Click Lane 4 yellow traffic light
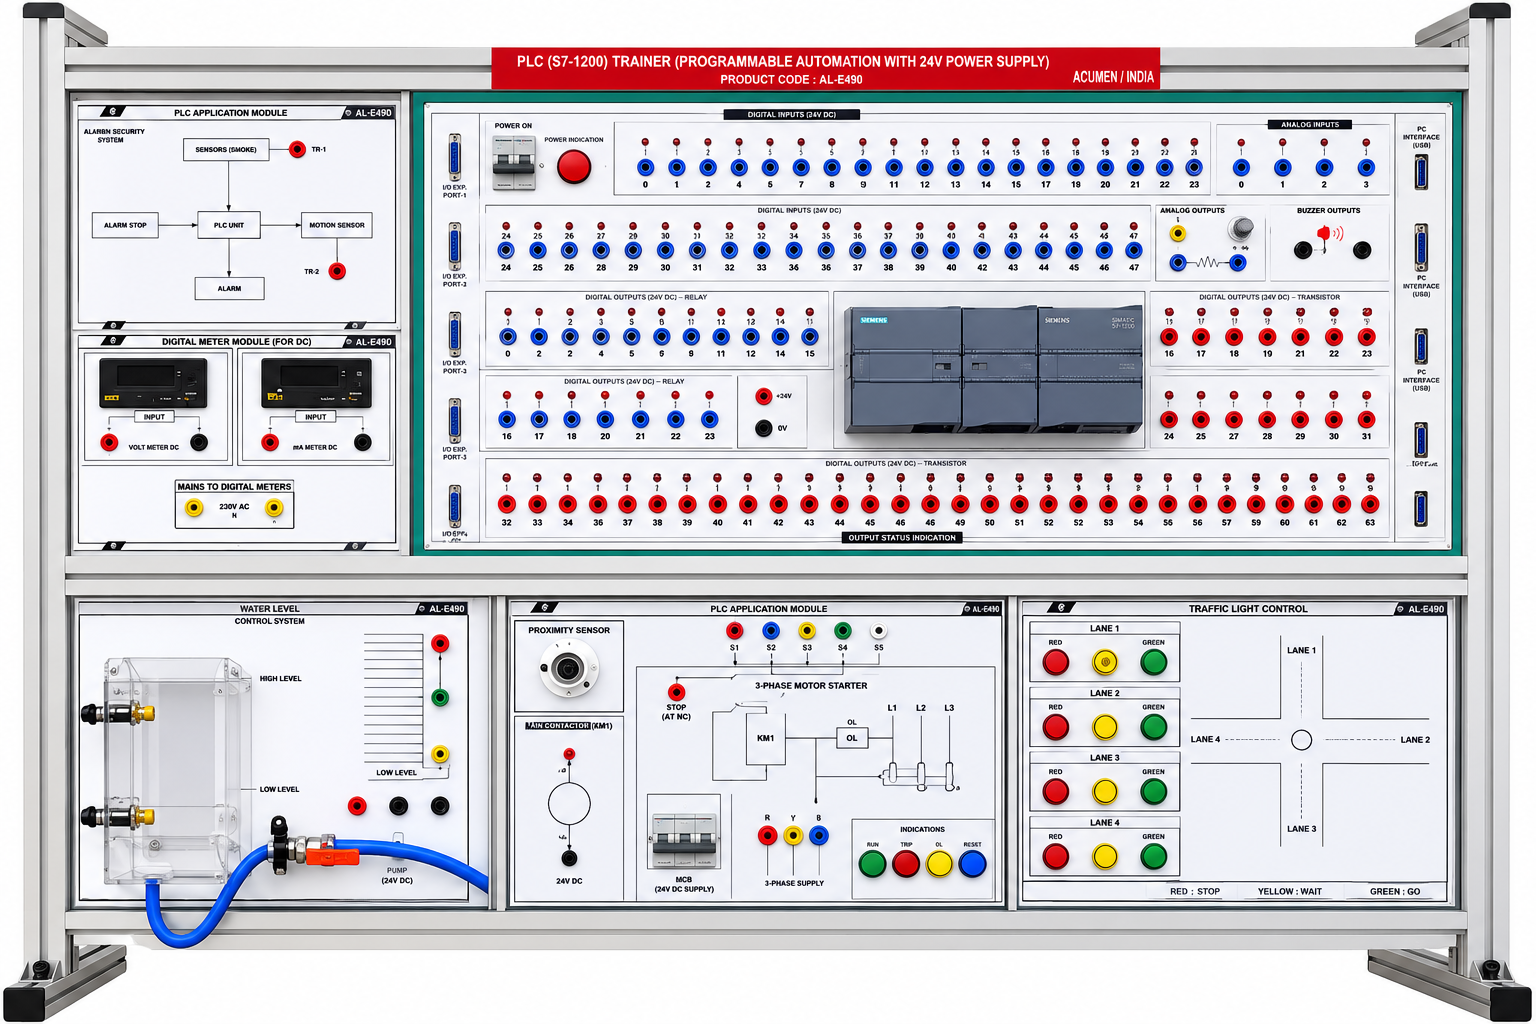The width and height of the screenshot is (1536, 1024). [x=1105, y=857]
